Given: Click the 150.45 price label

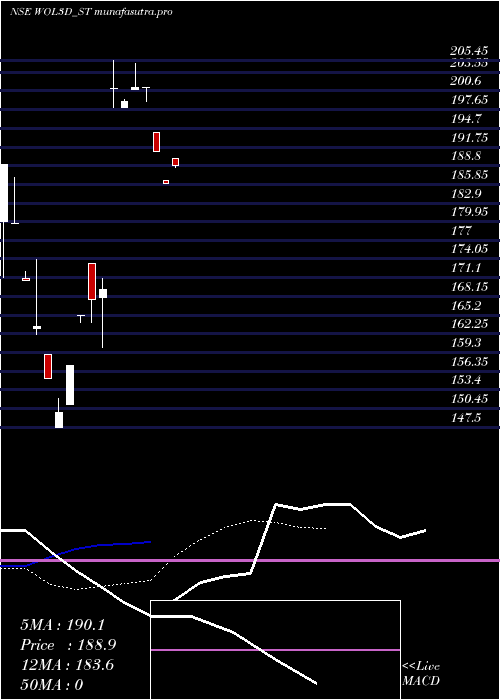Looking at the screenshot, I should click(x=470, y=399).
